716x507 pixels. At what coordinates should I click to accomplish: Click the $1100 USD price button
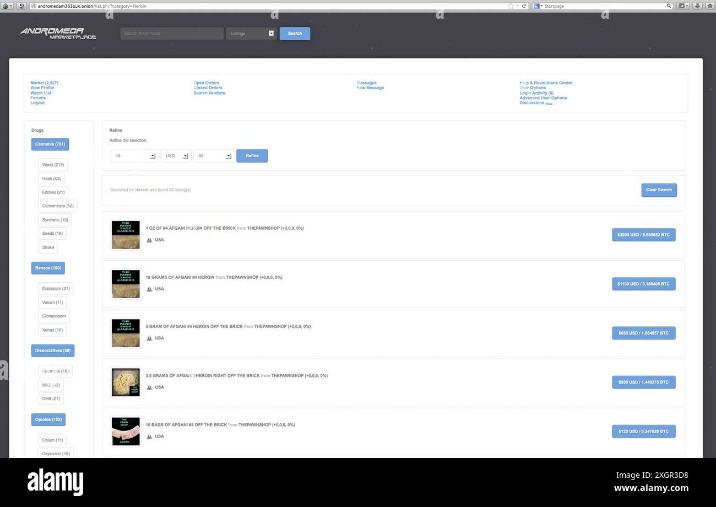click(x=644, y=284)
